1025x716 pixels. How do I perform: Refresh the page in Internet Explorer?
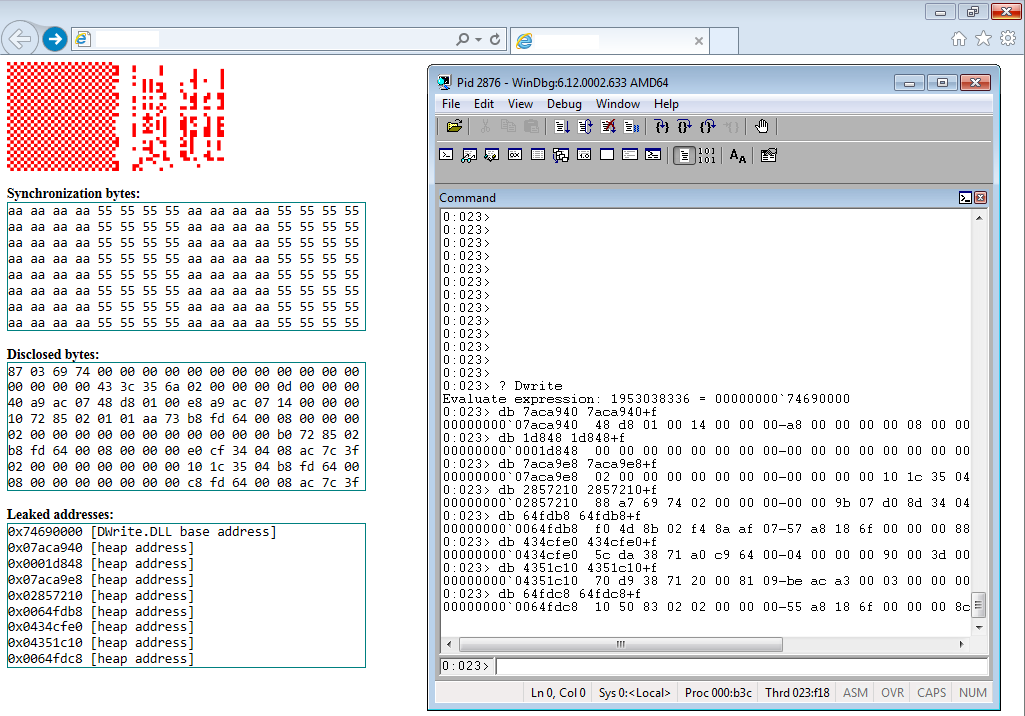click(495, 39)
